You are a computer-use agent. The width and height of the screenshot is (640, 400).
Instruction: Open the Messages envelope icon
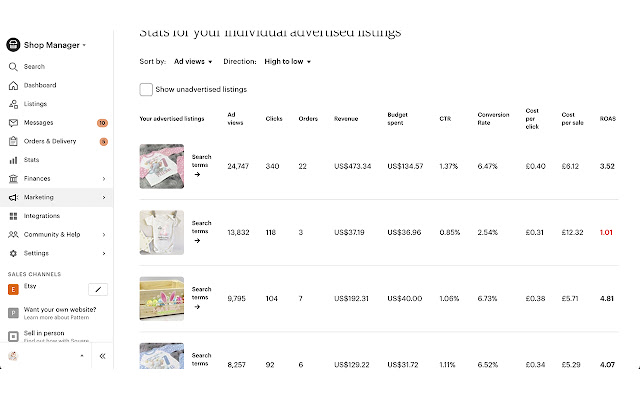(x=13, y=123)
